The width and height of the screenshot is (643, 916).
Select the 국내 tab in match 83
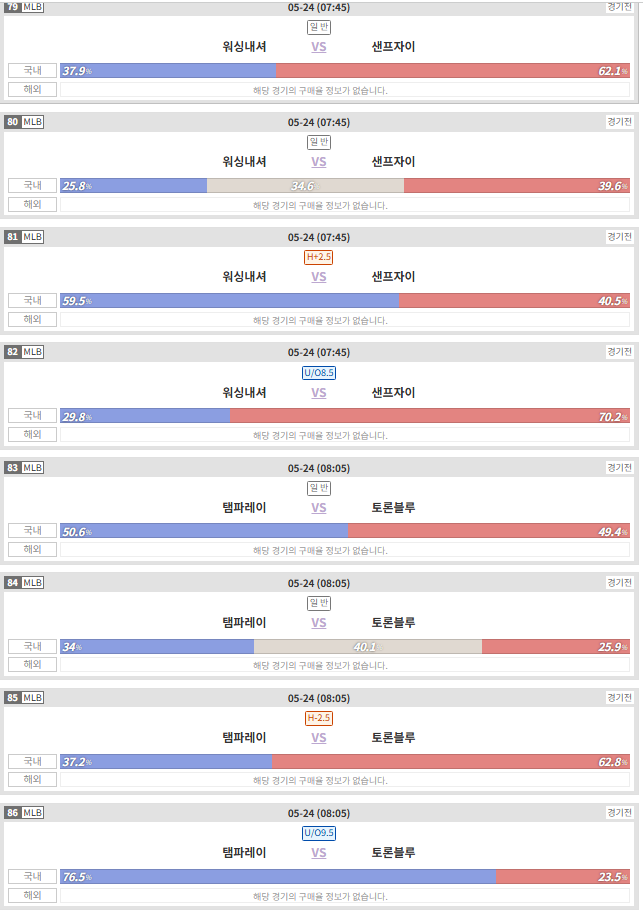(x=32, y=530)
